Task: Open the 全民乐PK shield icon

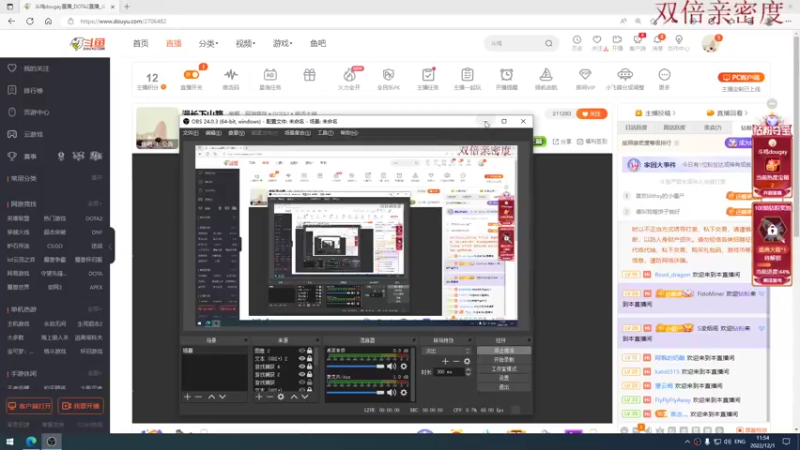Action: [388, 75]
